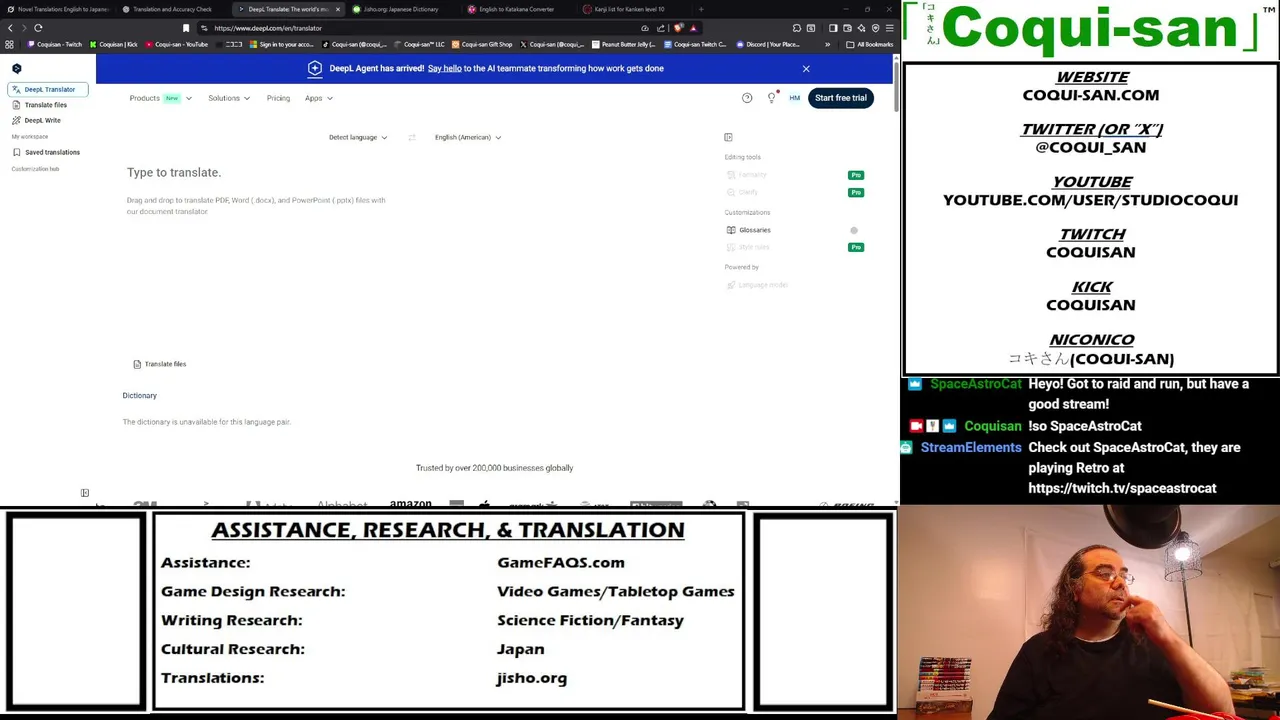
Task: Open Coqui-san - YouTube bookmark
Action: click(x=177, y=44)
